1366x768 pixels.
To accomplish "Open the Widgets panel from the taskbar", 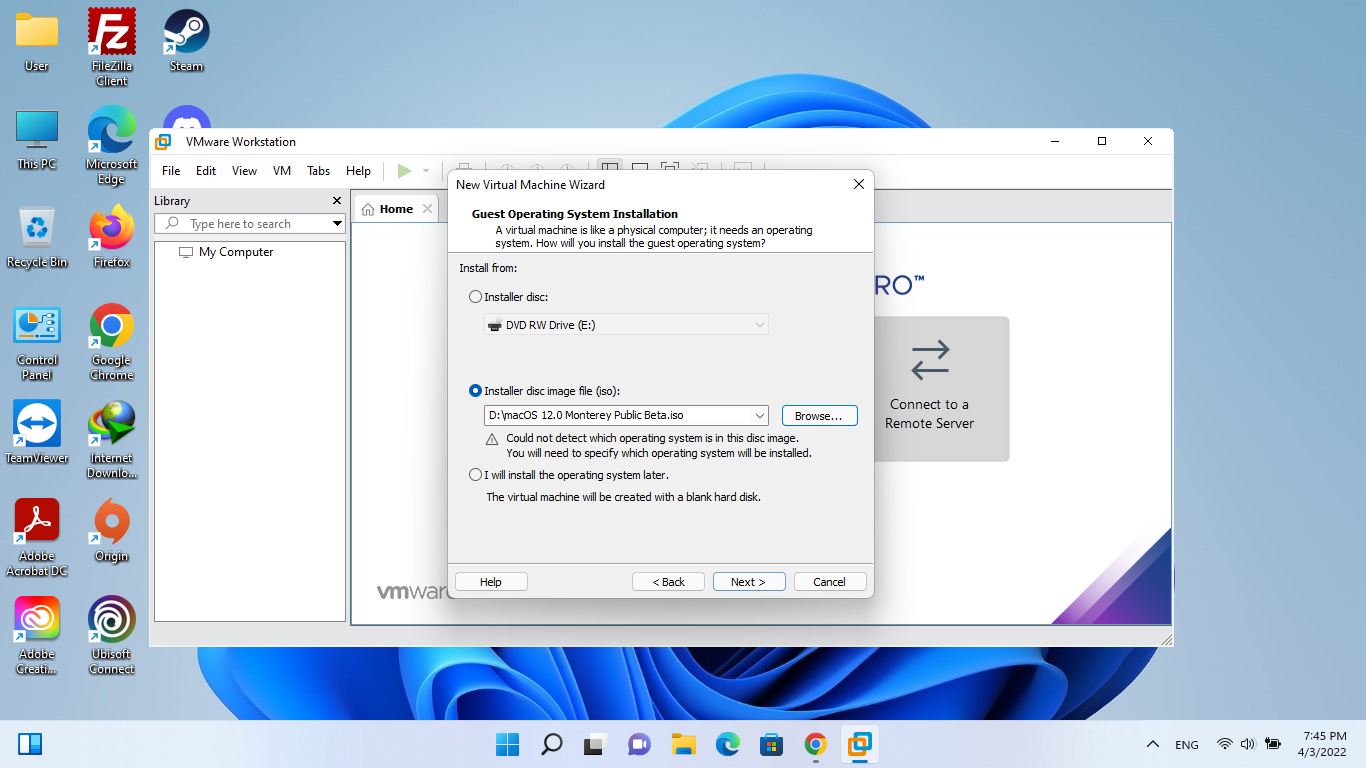I will (30, 744).
